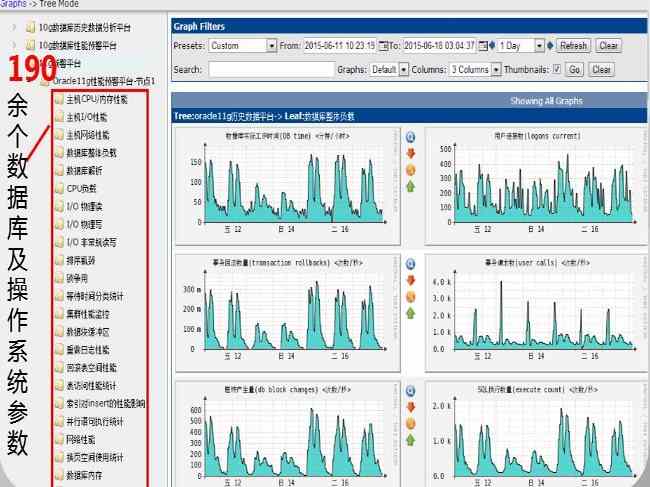Image resolution: width=650 pixels, height=487 pixels.
Task: Toggle the Thumbnails checkbox
Action: pos(557,69)
